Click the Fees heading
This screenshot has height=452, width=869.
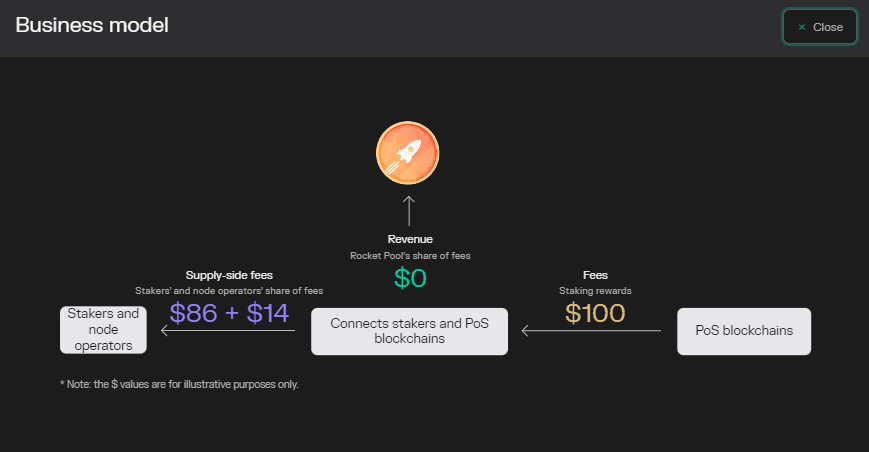(x=595, y=274)
